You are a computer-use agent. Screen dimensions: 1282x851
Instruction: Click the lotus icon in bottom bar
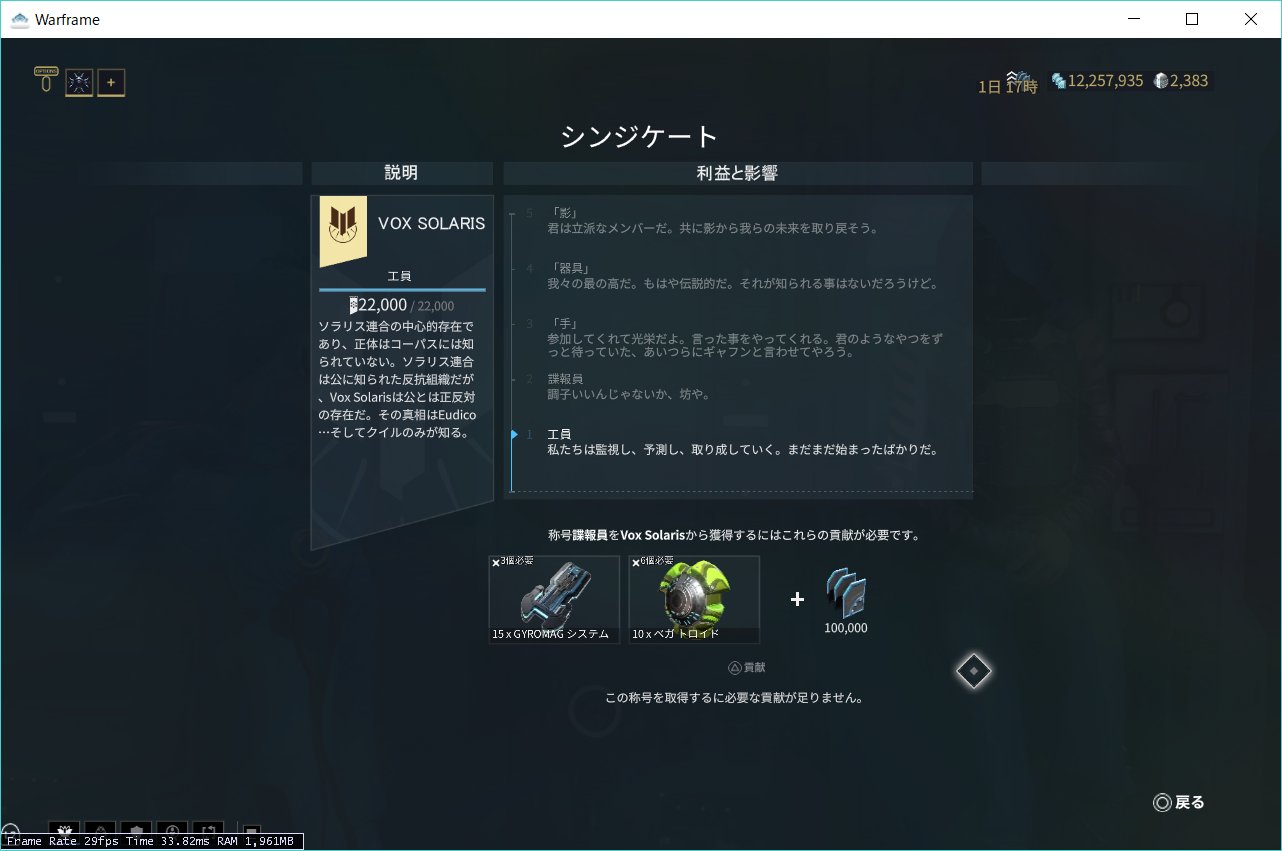pyautogui.click(x=65, y=830)
